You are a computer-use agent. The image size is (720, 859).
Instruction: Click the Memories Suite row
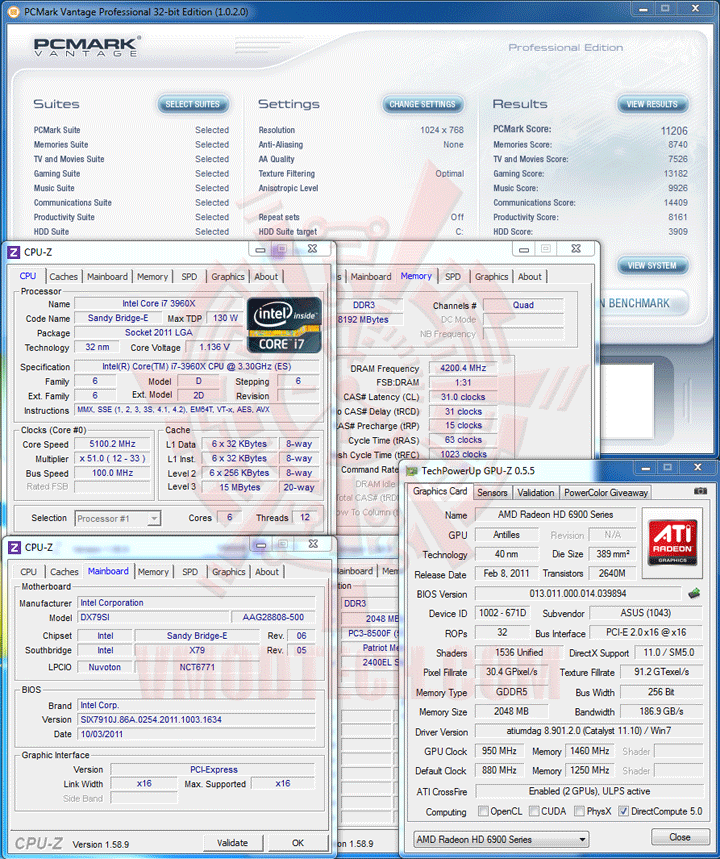[x=131, y=145]
